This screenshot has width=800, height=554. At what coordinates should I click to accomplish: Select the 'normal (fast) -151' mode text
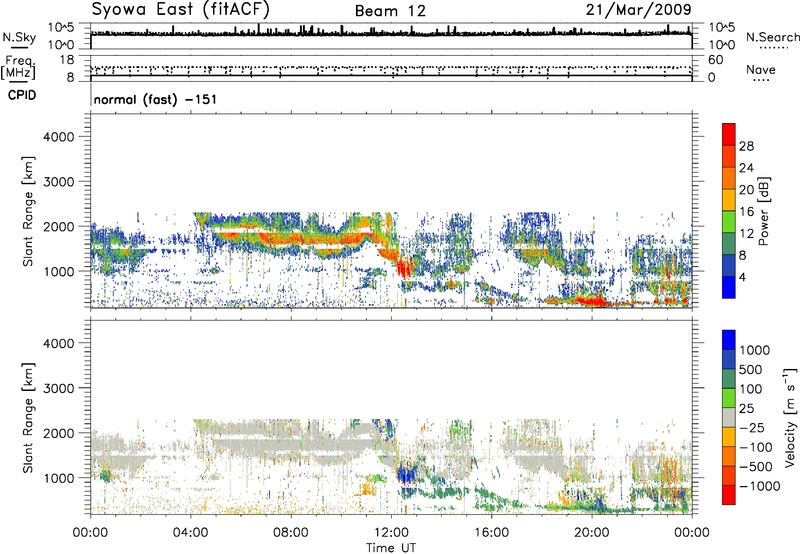155,99
